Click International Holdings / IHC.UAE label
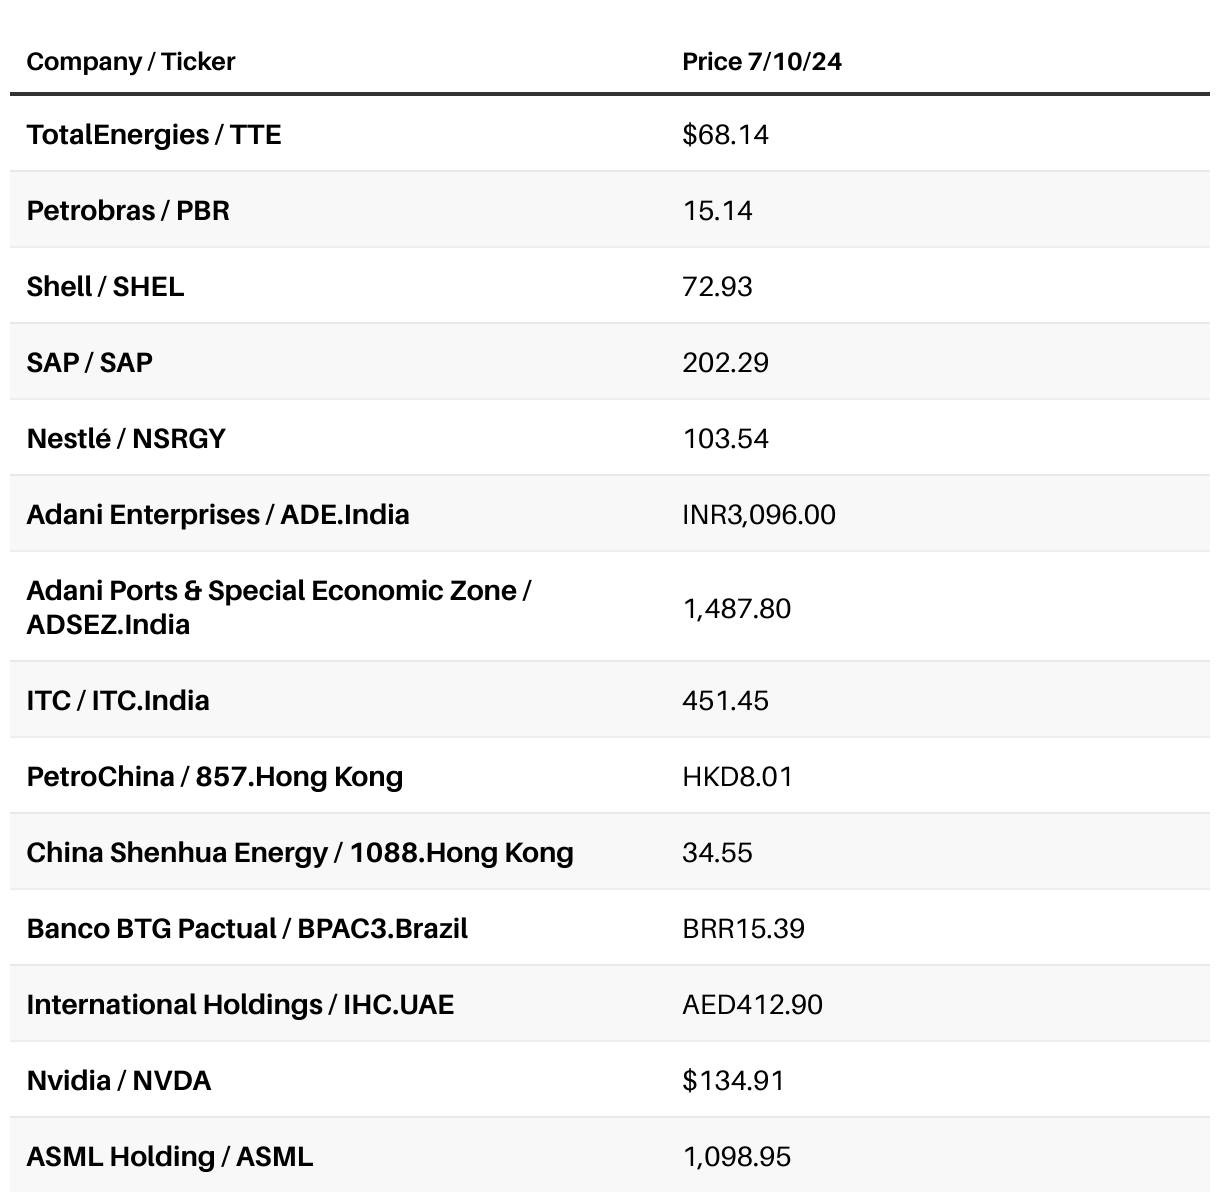The width and height of the screenshot is (1220, 1202). pos(240,1005)
